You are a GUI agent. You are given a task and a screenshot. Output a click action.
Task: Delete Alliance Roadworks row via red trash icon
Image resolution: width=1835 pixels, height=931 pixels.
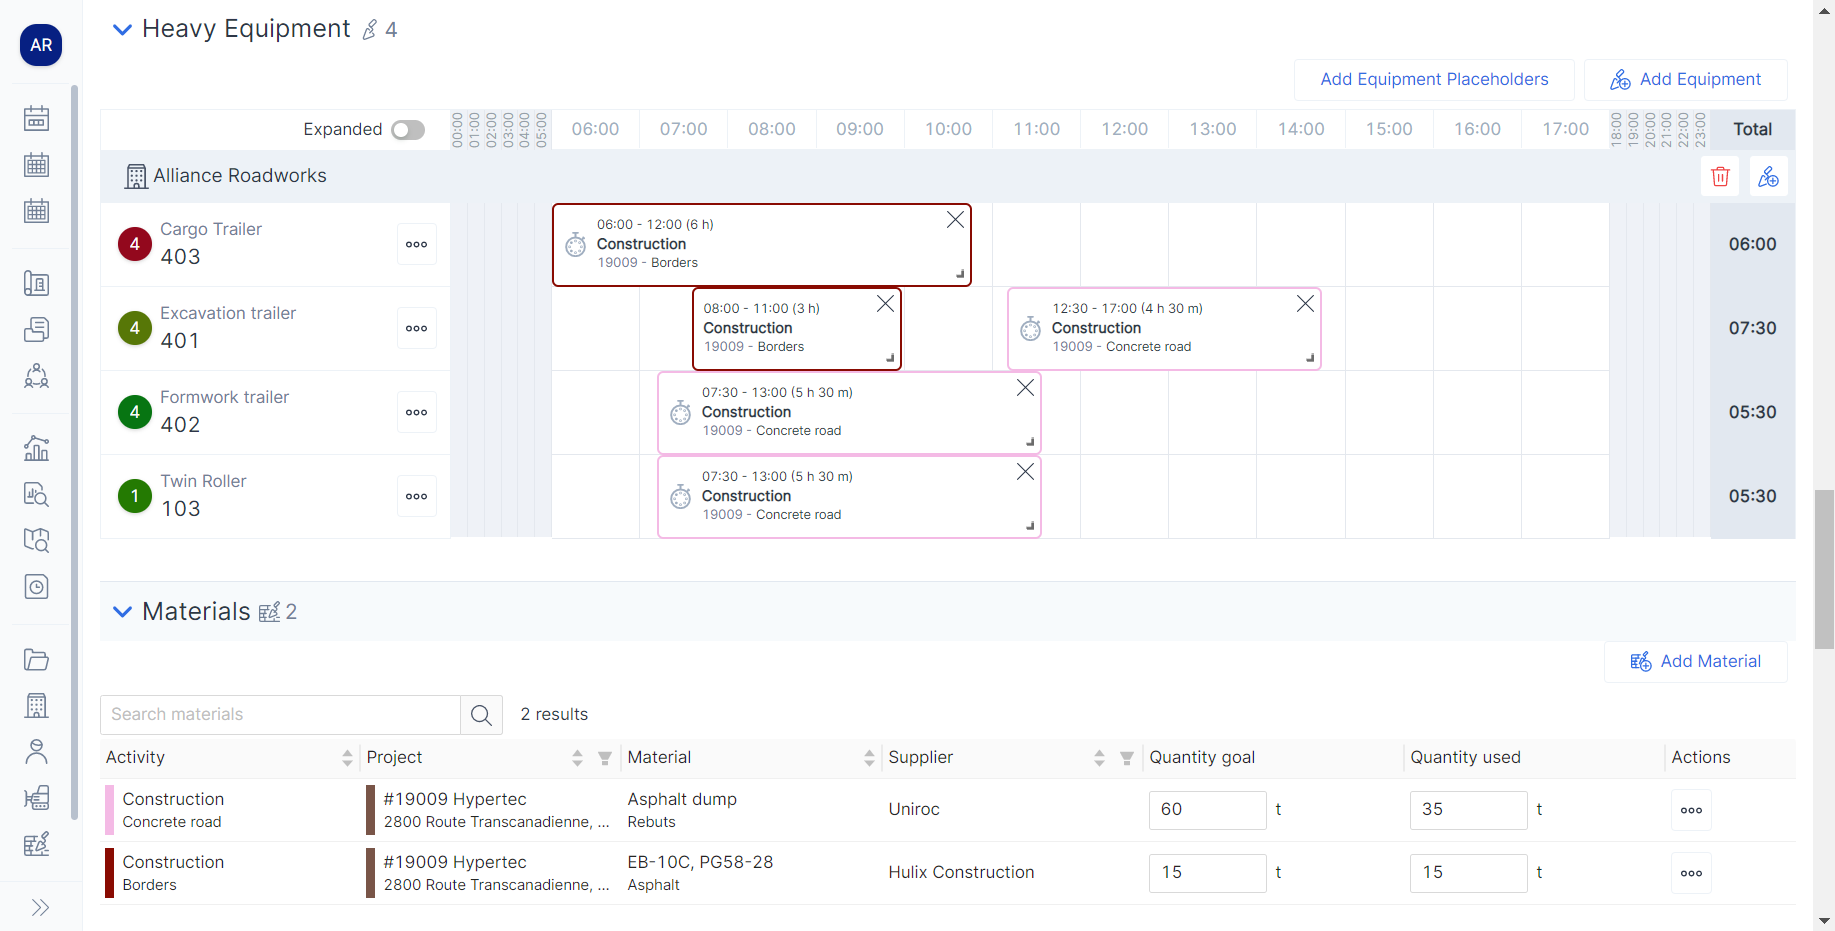pos(1720,176)
